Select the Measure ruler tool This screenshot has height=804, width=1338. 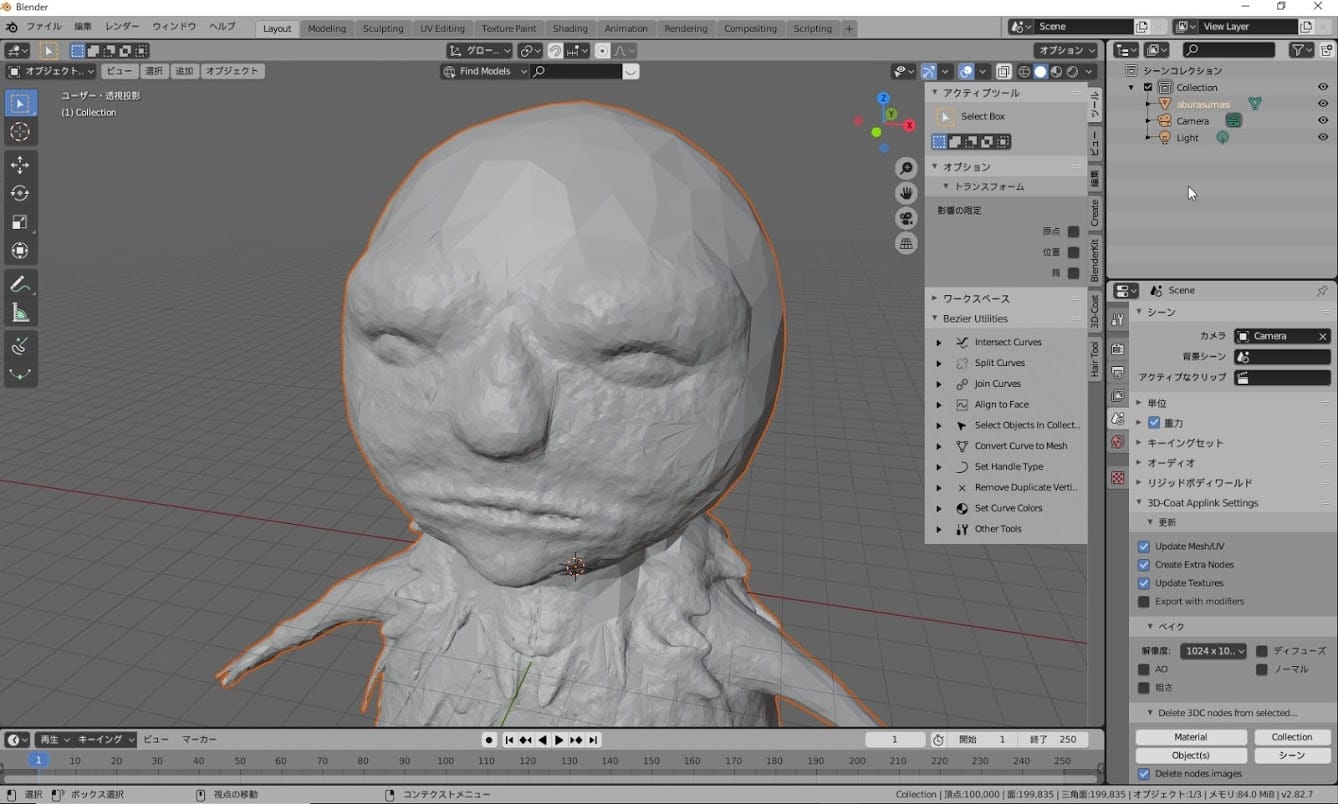[20, 314]
